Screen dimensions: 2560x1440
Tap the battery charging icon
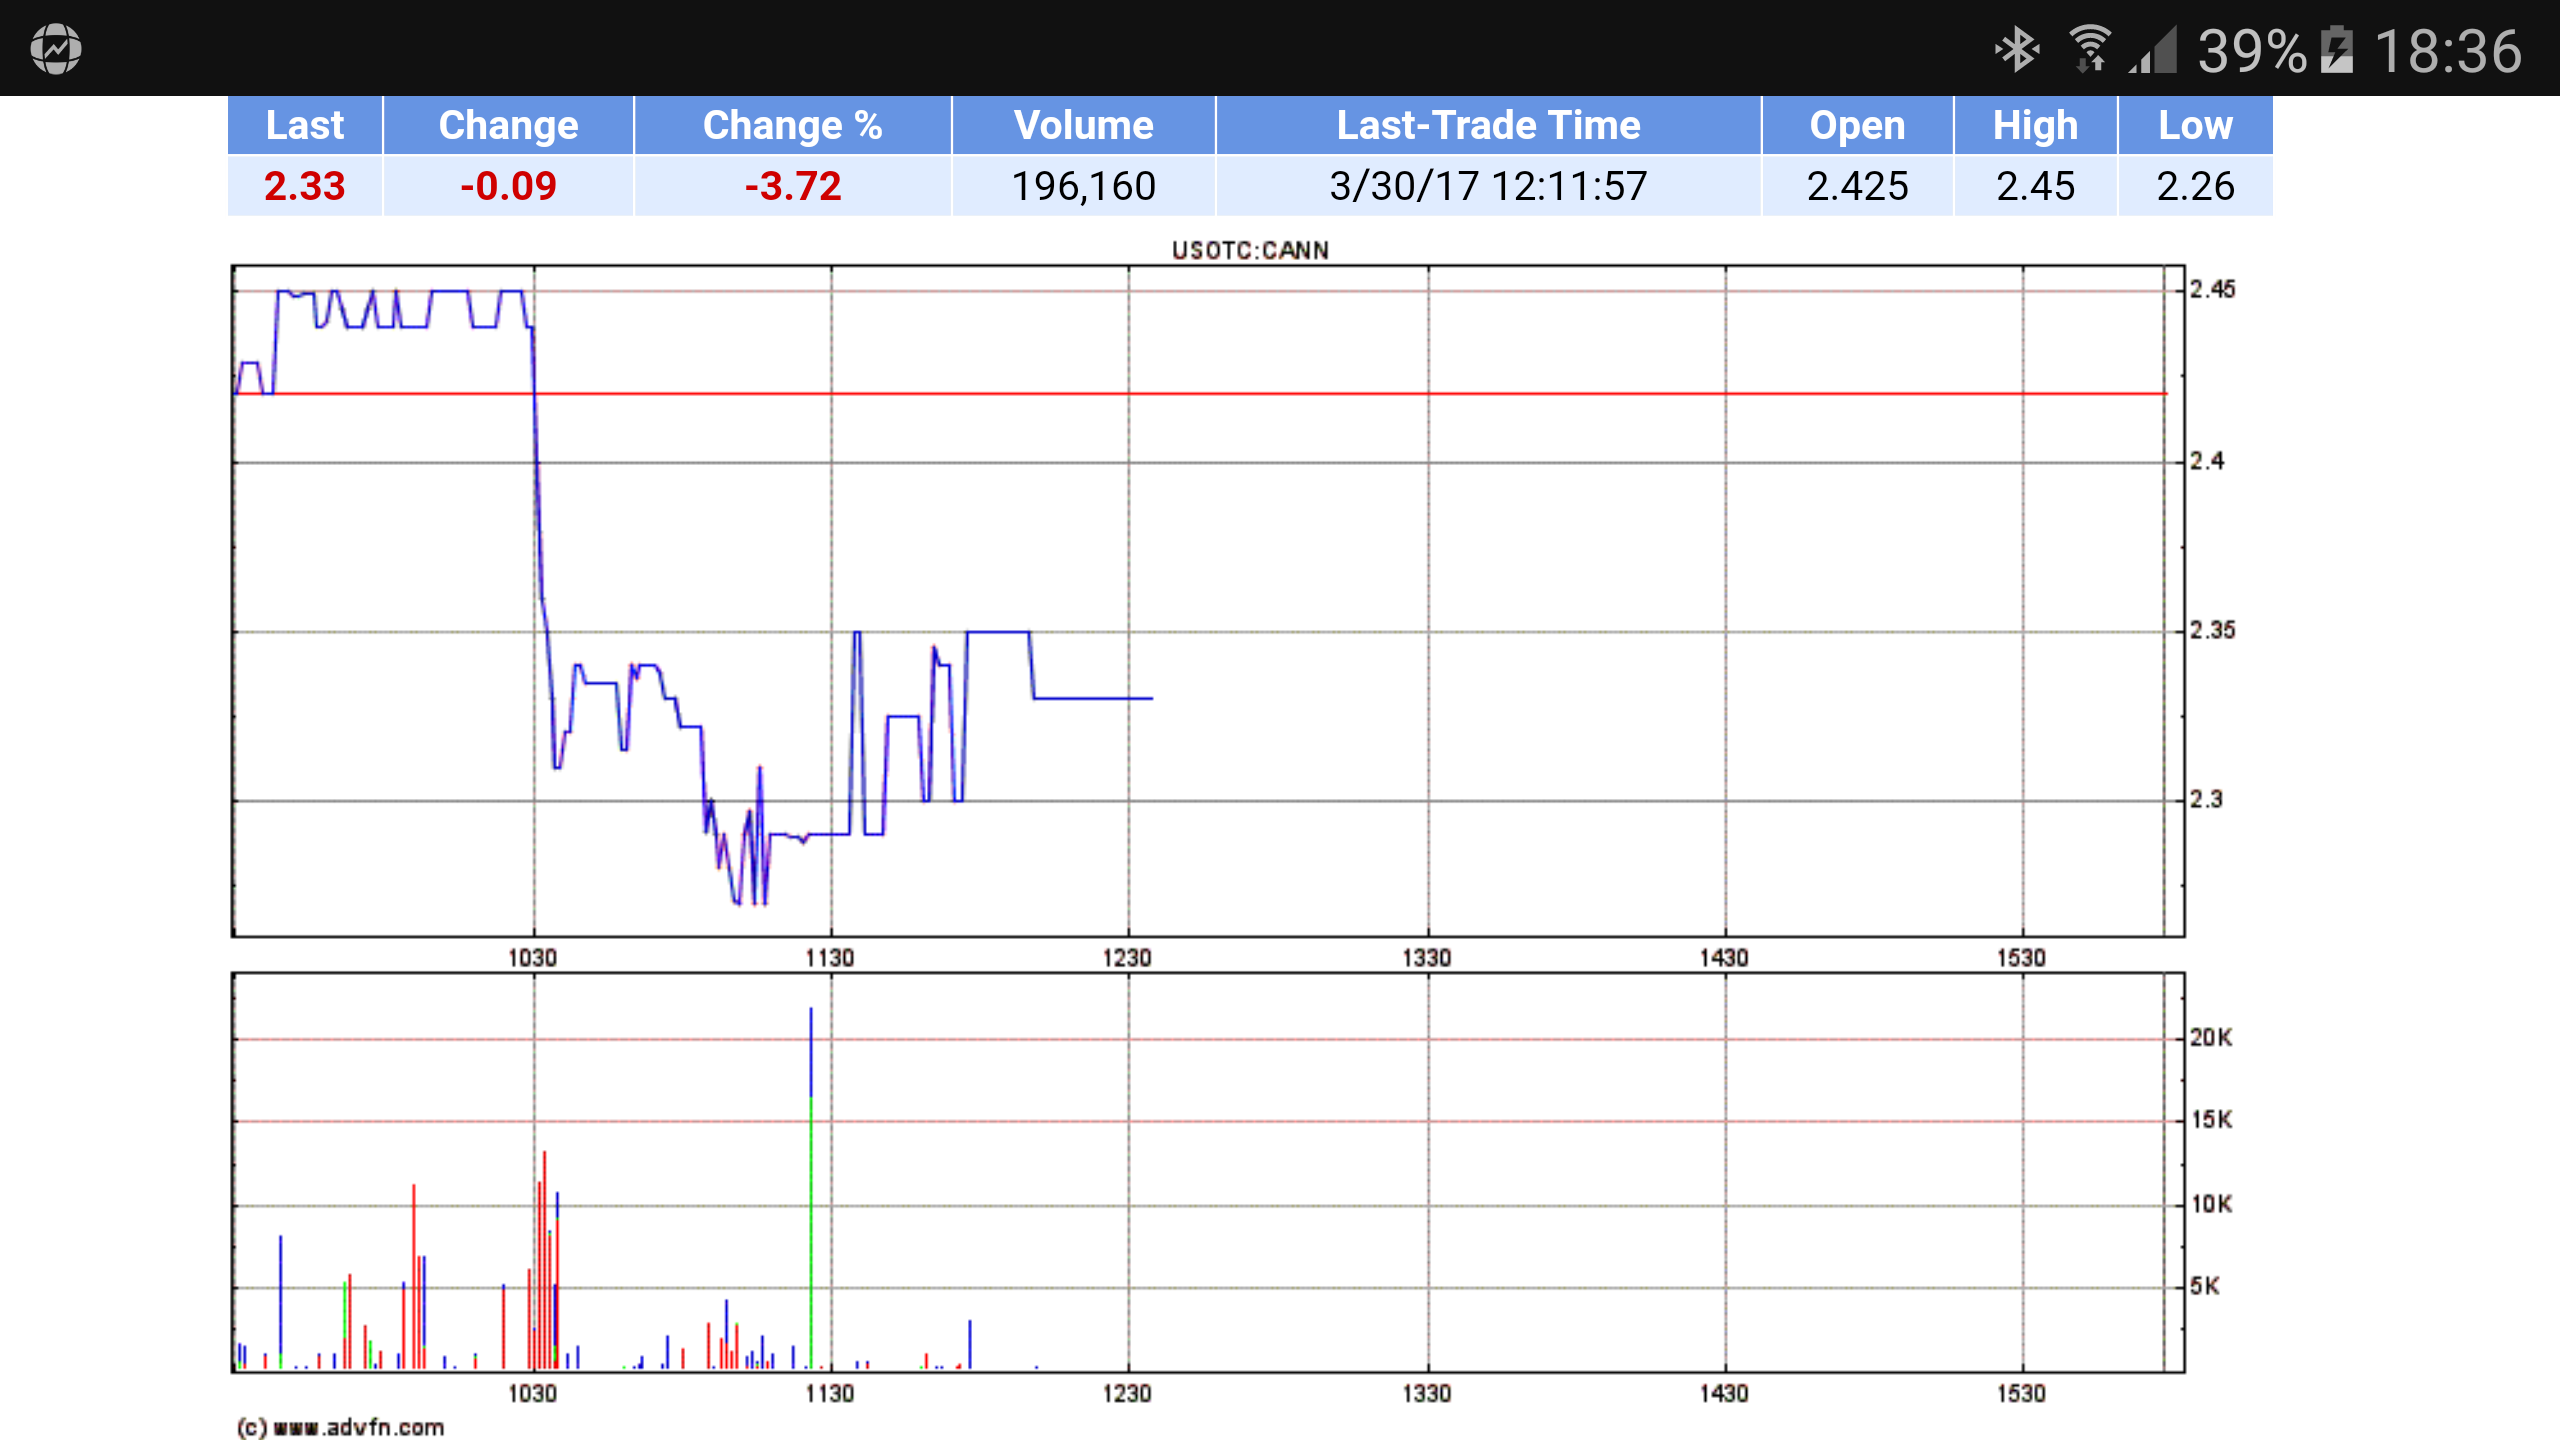point(2336,49)
